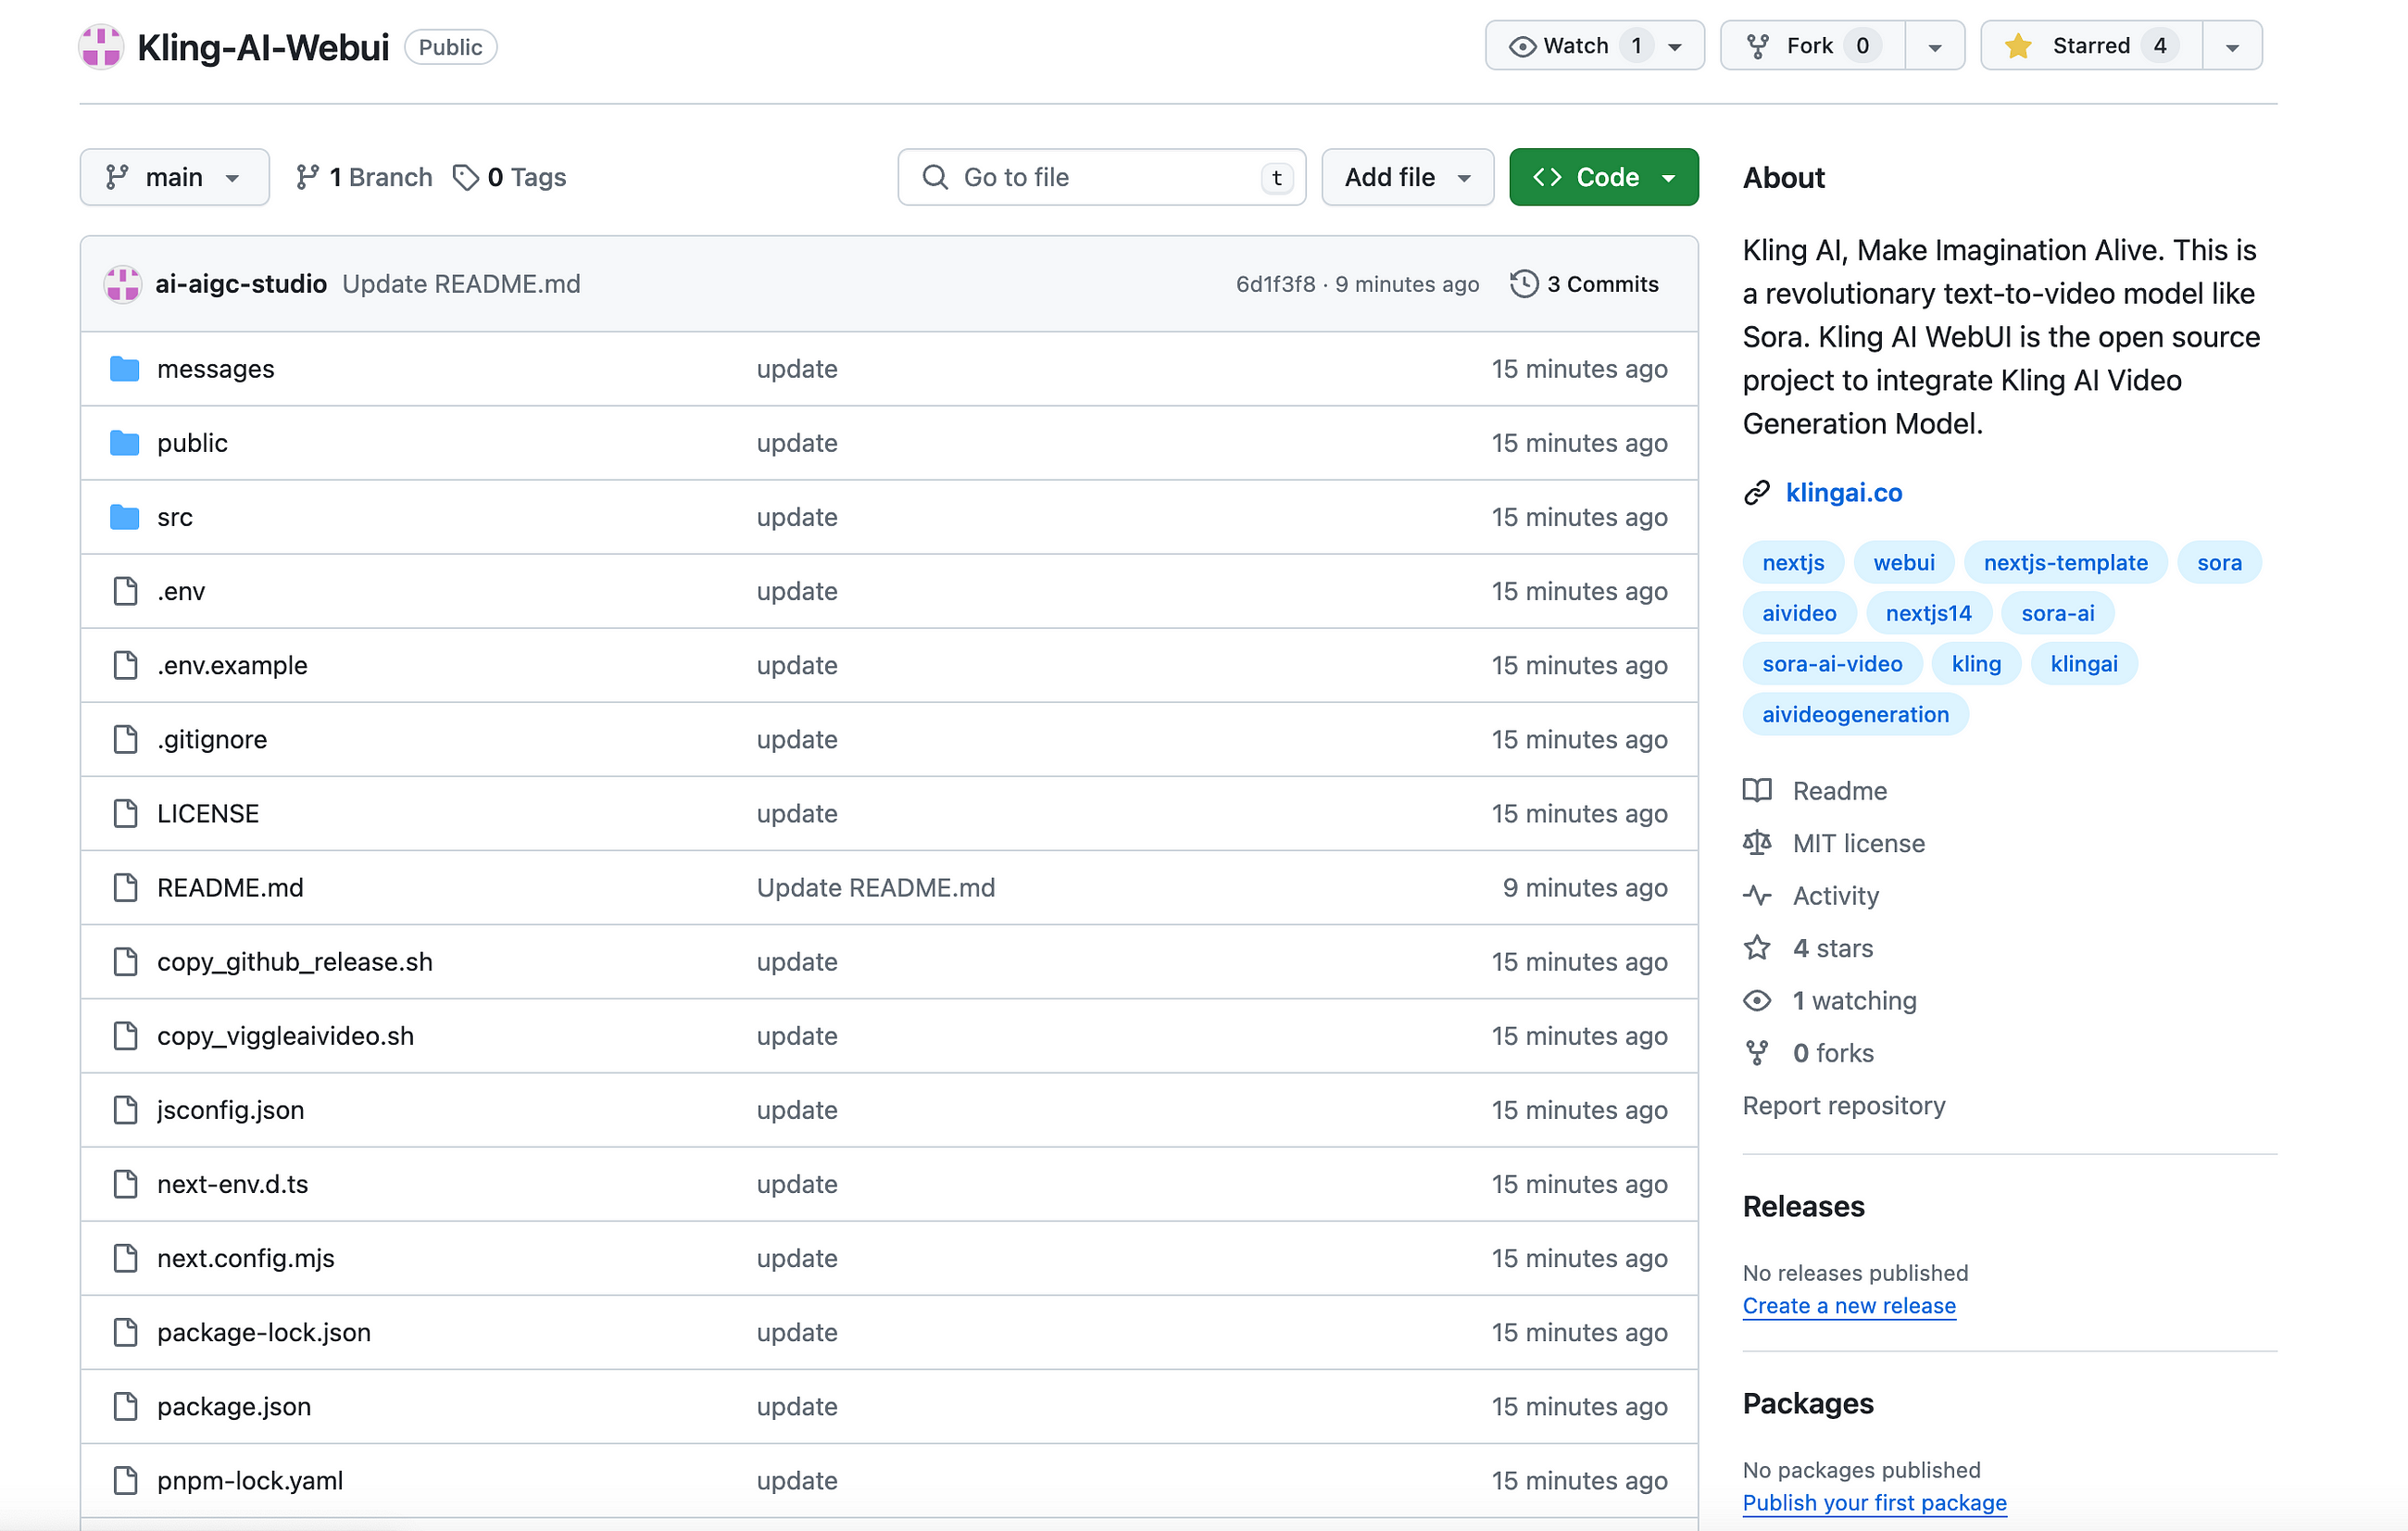Image resolution: width=2408 pixels, height=1531 pixels.
Task: Click the .gitignore file icon
Action: 125,739
